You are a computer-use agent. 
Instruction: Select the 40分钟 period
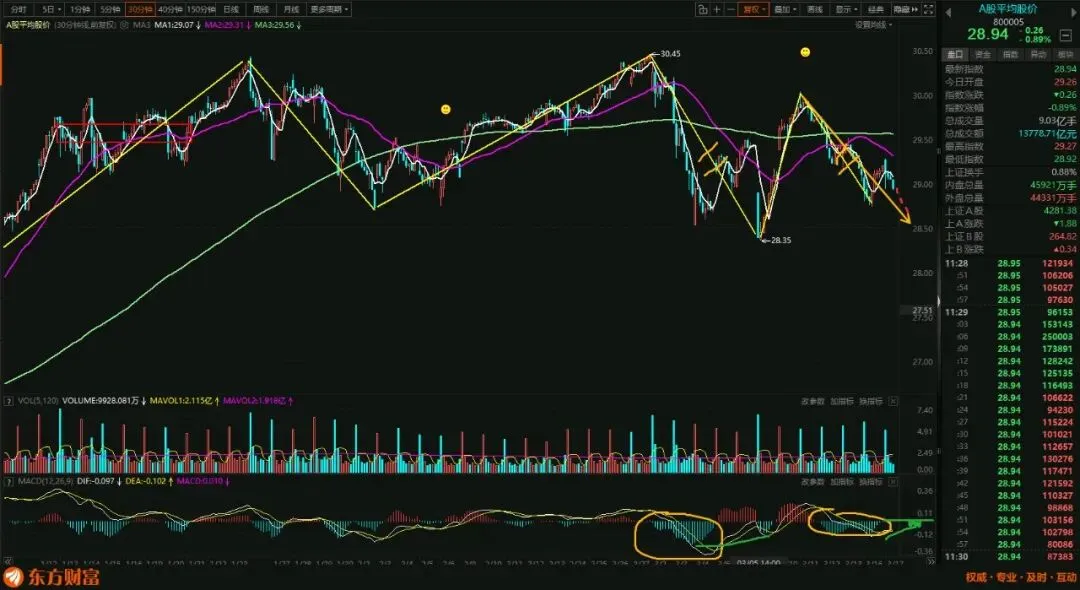(x=169, y=10)
